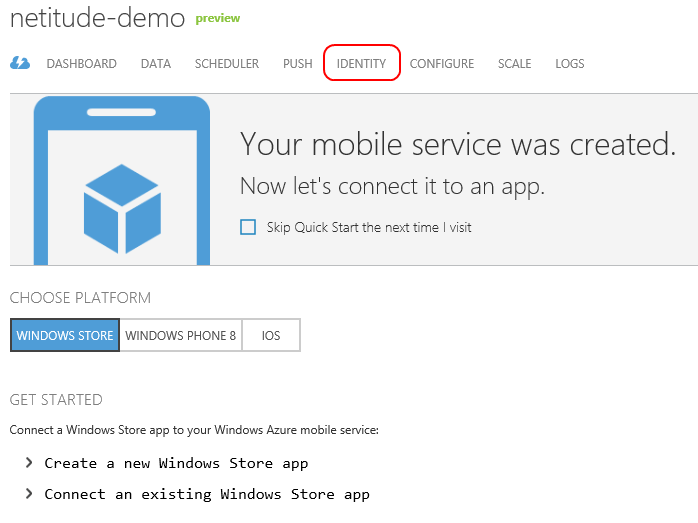Click 'Connect an existing Windows Store app' text
Viewport: 698px width, 523px height.
[207, 494]
